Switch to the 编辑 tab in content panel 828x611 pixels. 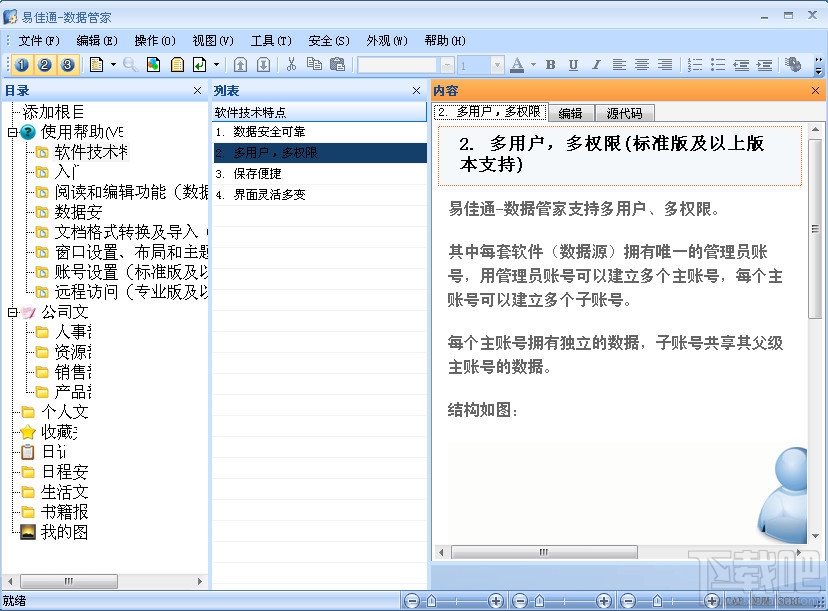click(x=571, y=113)
